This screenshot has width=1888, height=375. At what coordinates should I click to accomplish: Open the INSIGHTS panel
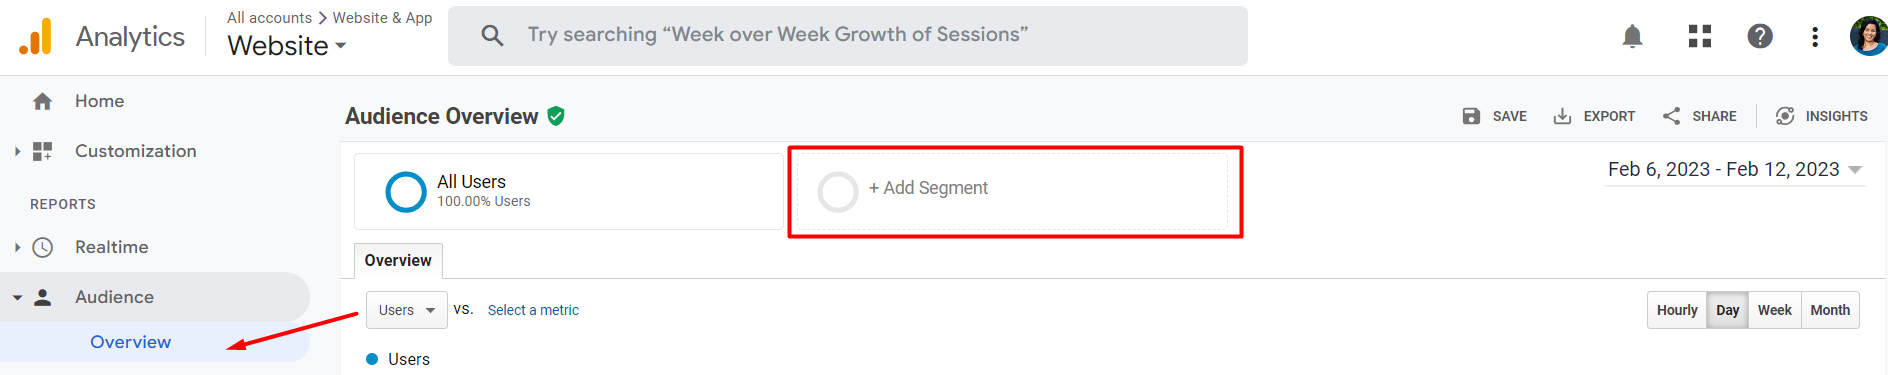tap(1821, 116)
